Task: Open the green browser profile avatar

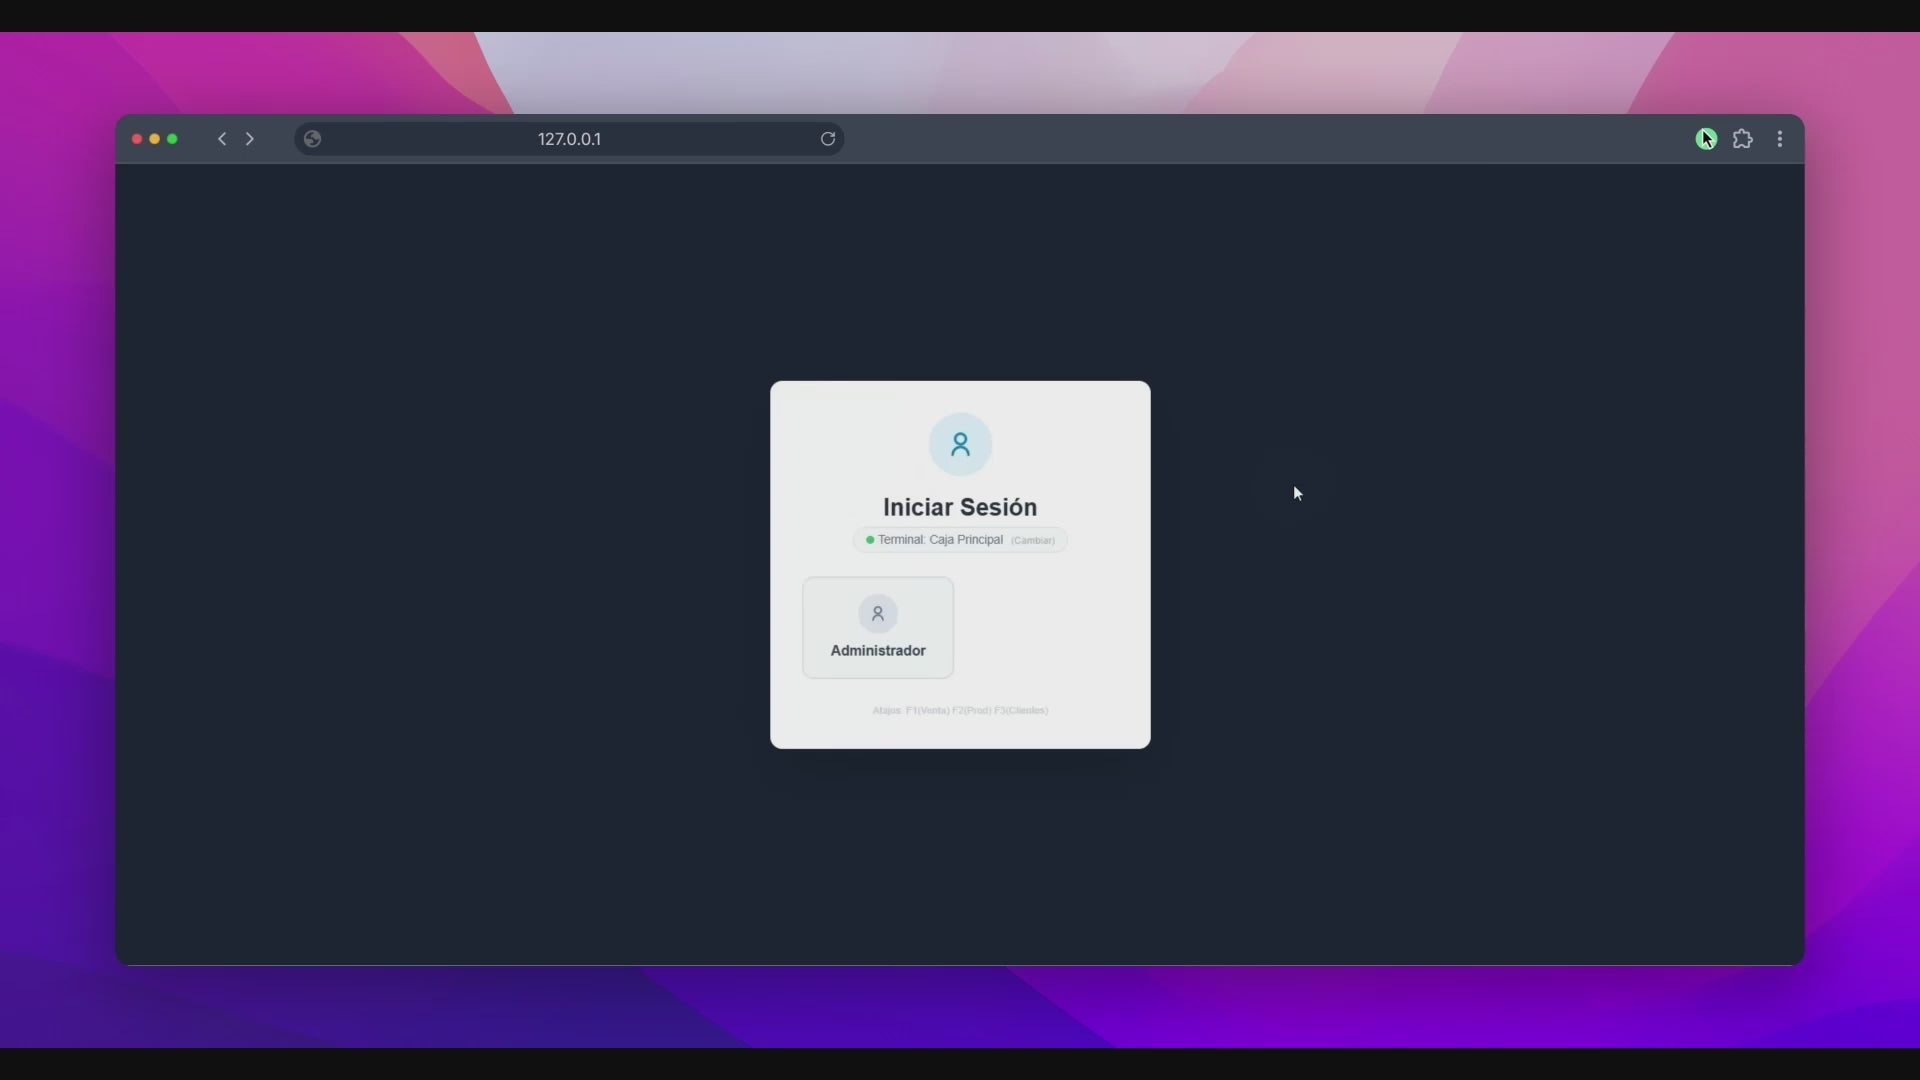Action: point(1706,139)
